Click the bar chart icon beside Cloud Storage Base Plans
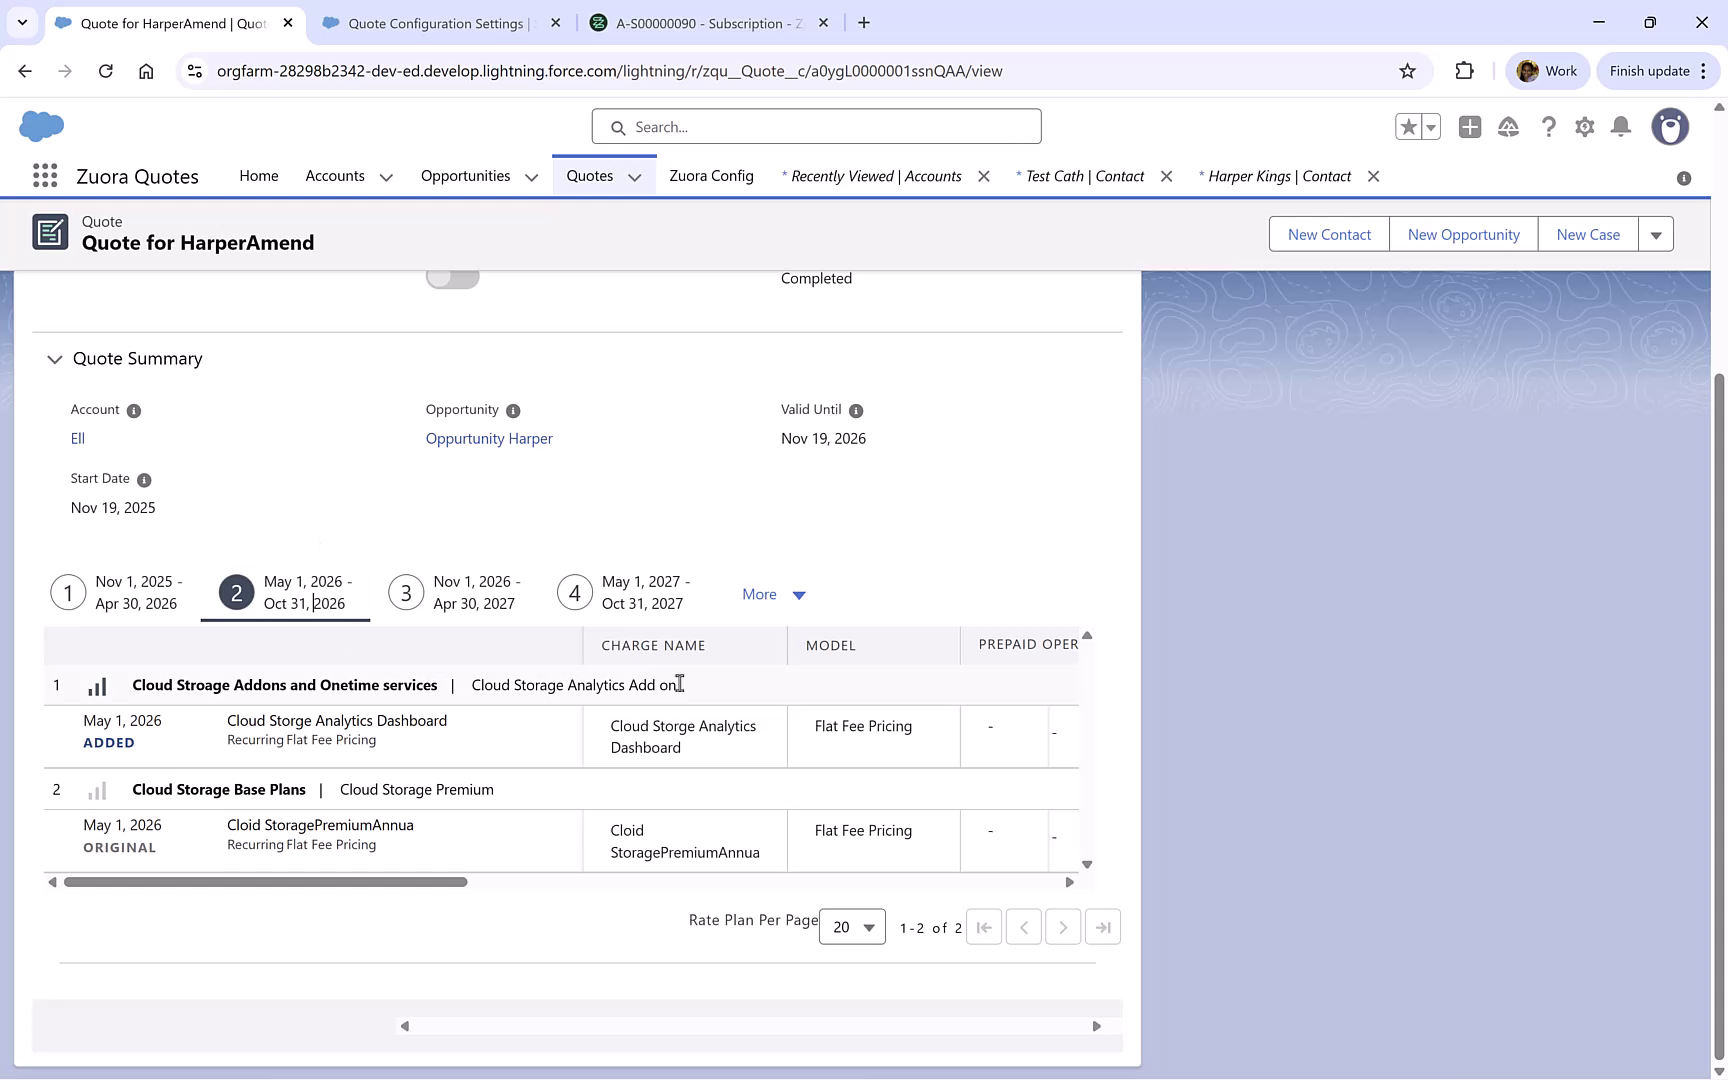This screenshot has width=1728, height=1080. [x=97, y=789]
